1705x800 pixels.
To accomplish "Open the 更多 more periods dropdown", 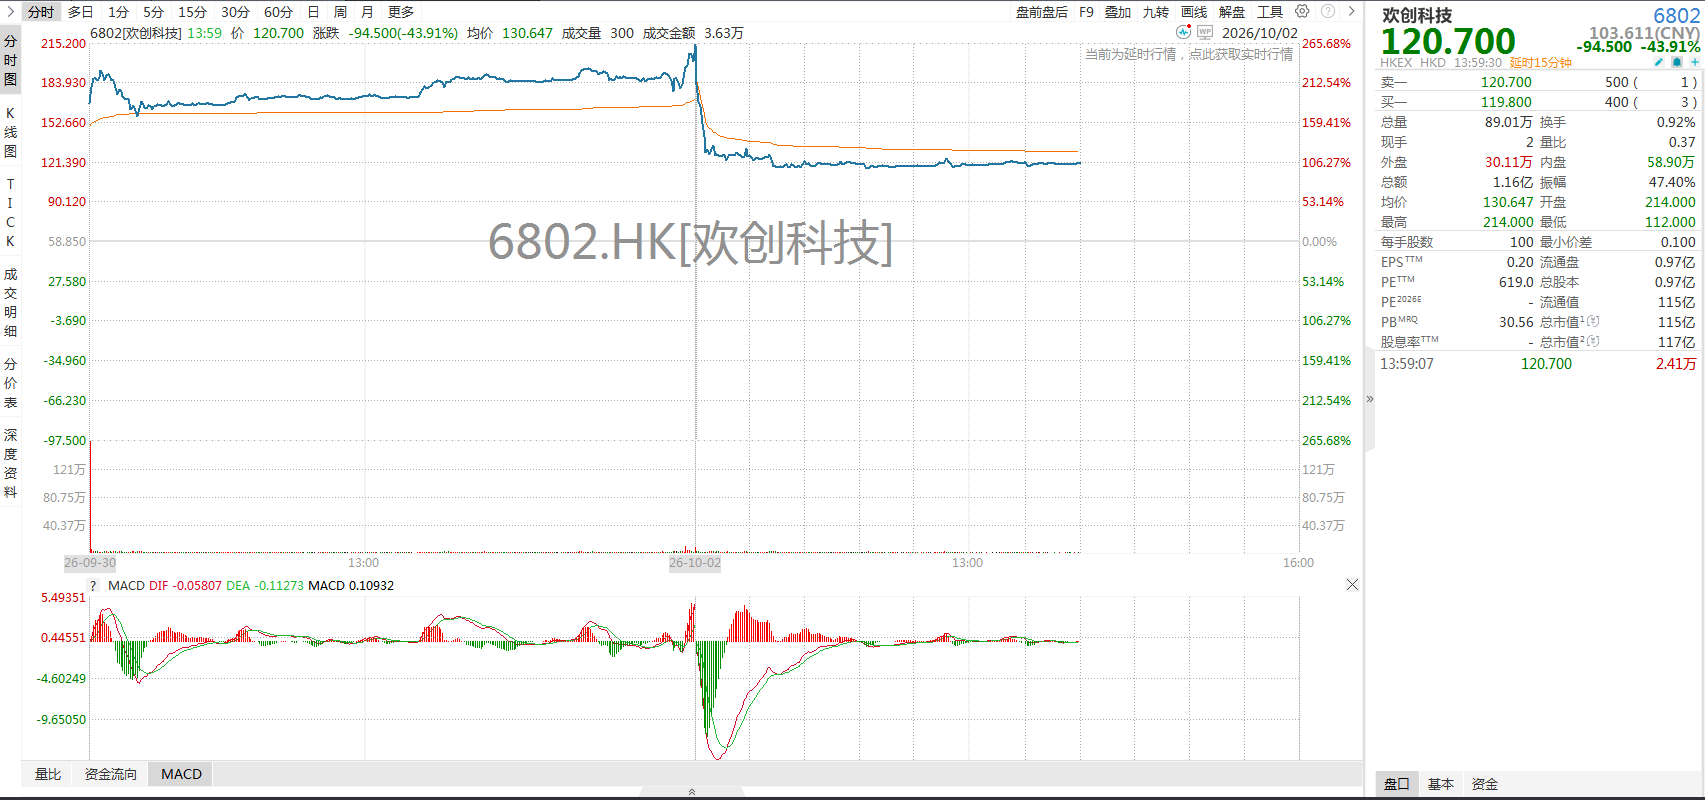I will point(401,12).
